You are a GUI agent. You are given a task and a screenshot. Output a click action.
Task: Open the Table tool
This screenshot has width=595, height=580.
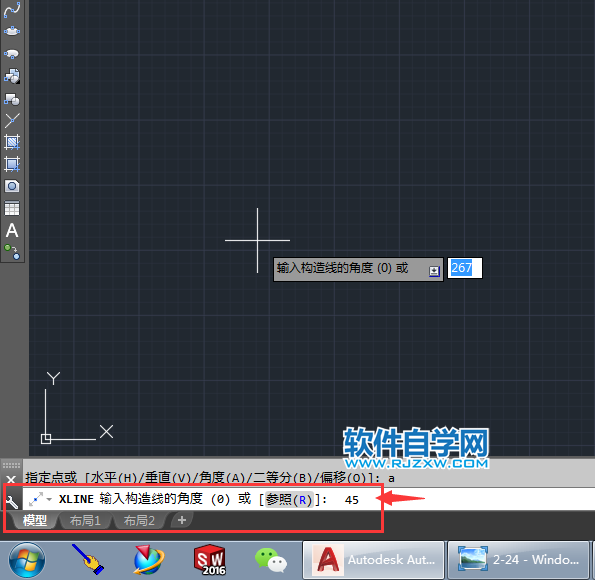[12, 208]
